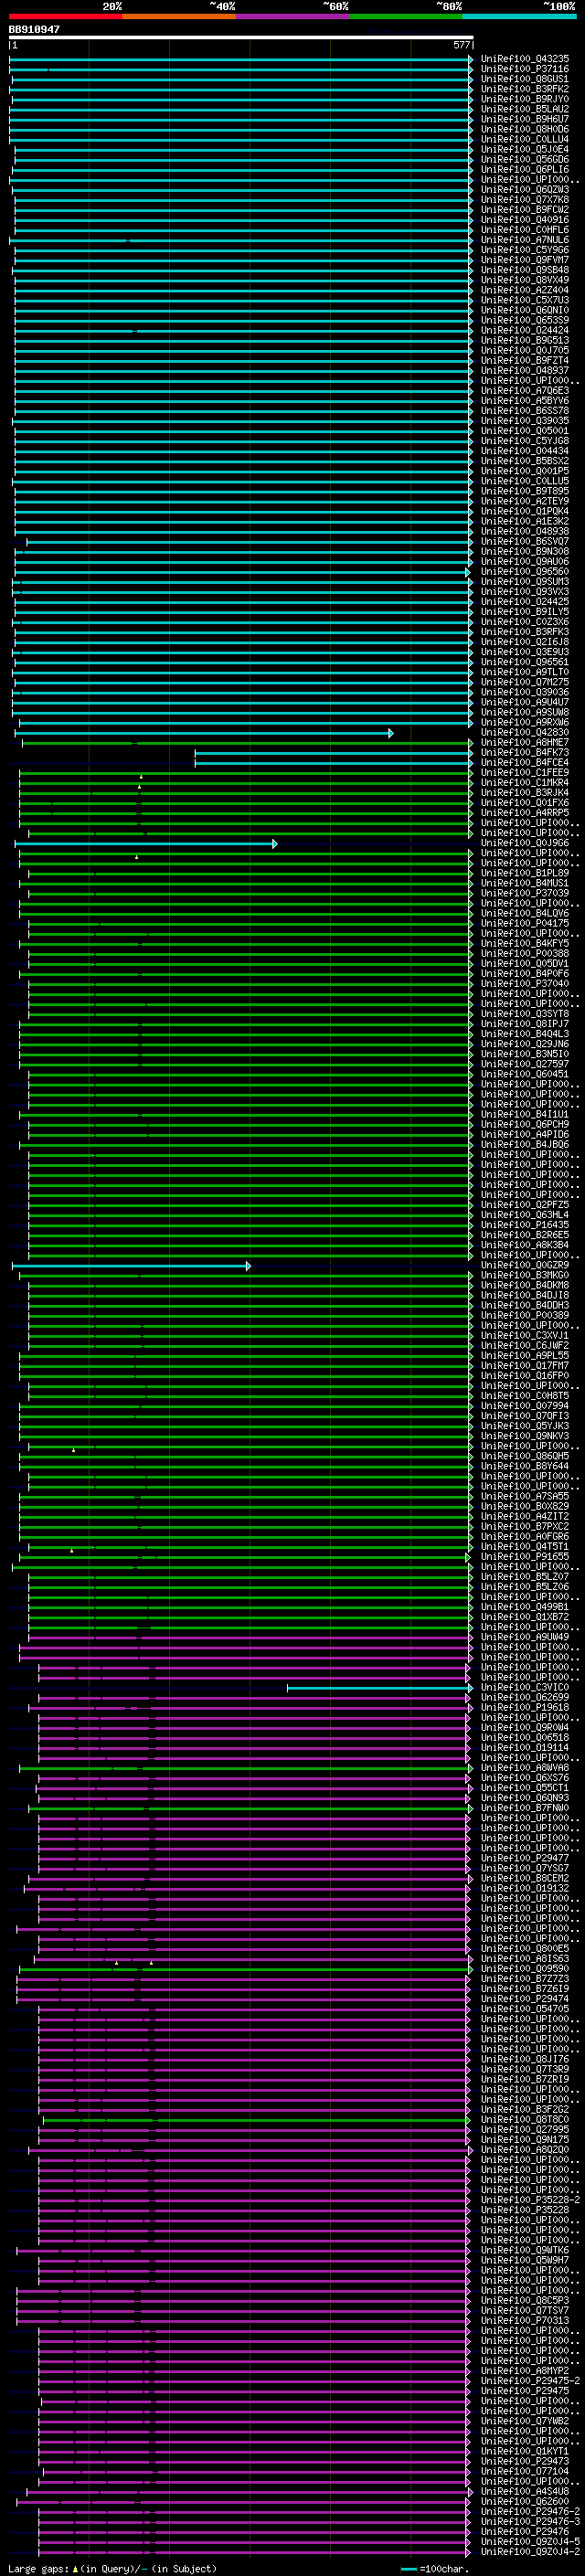Open hit UniRef100_P37116
Viewport: 585px width, 2576px height.
(525, 69)
